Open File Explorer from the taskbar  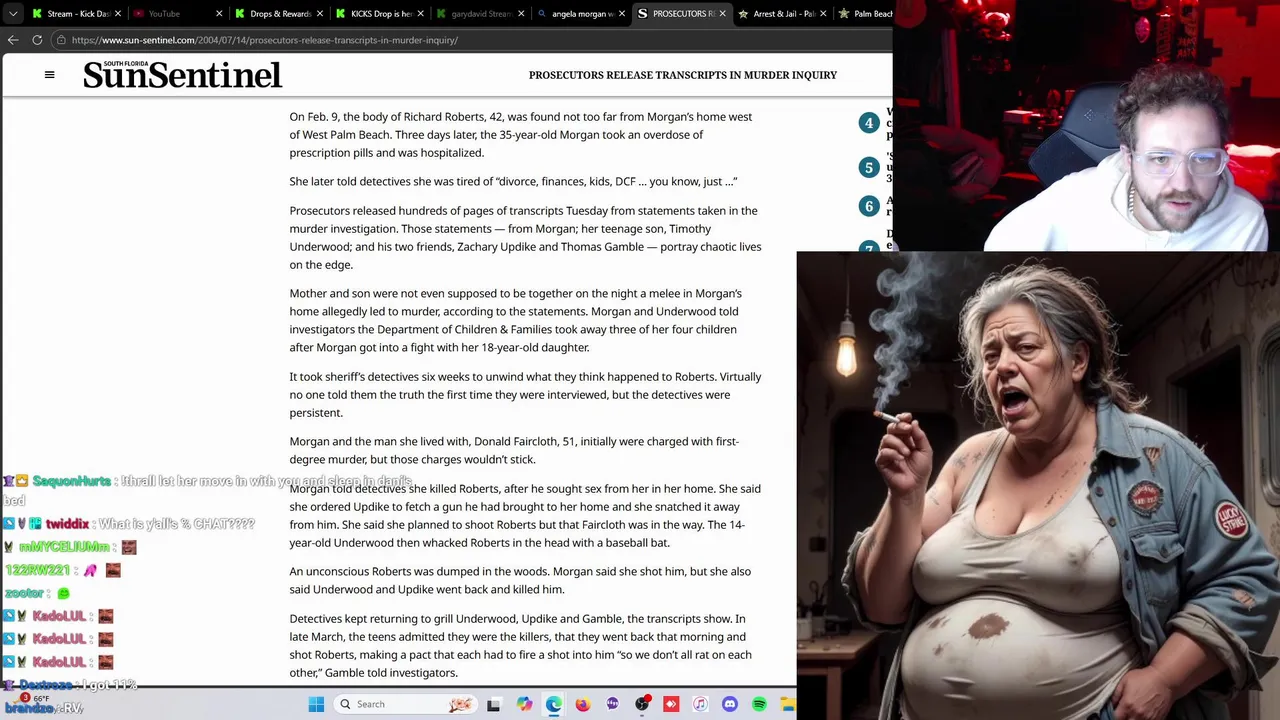[788, 704]
